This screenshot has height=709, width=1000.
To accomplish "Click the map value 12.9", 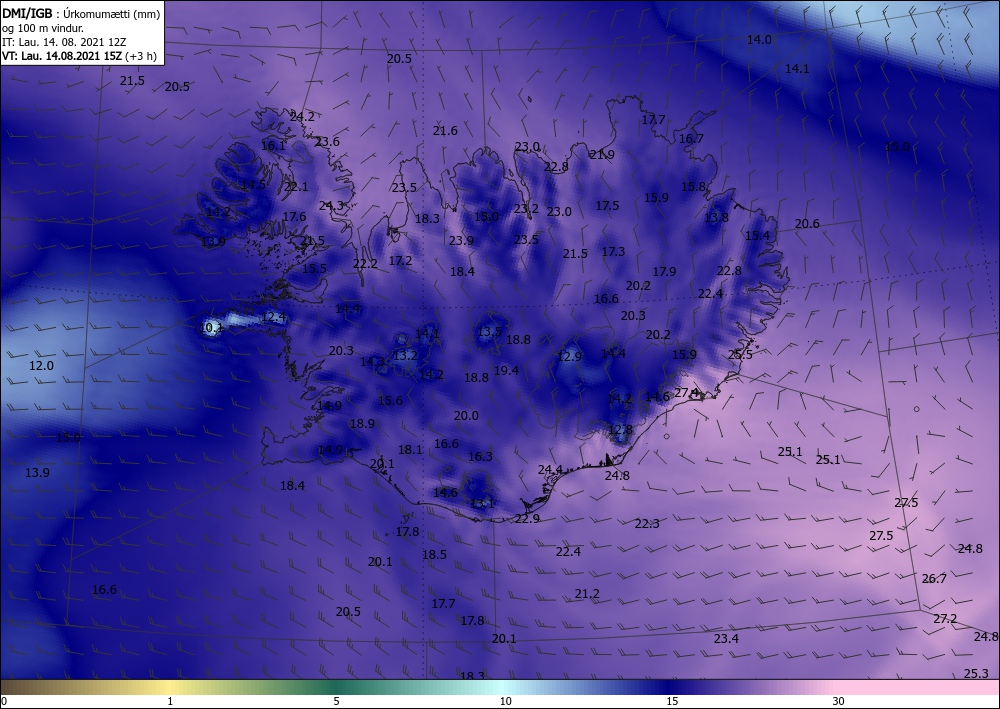I will 570,356.
